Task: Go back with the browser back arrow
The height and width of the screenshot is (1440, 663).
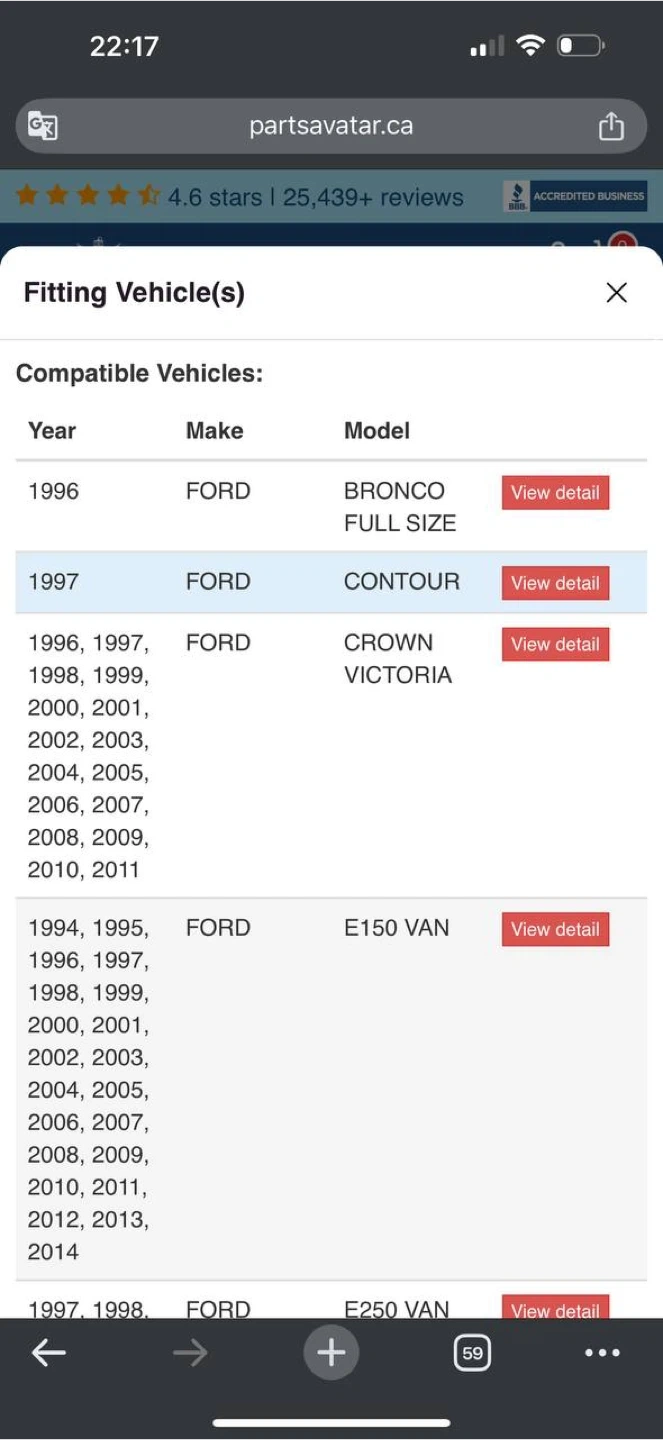Action: (x=48, y=1353)
